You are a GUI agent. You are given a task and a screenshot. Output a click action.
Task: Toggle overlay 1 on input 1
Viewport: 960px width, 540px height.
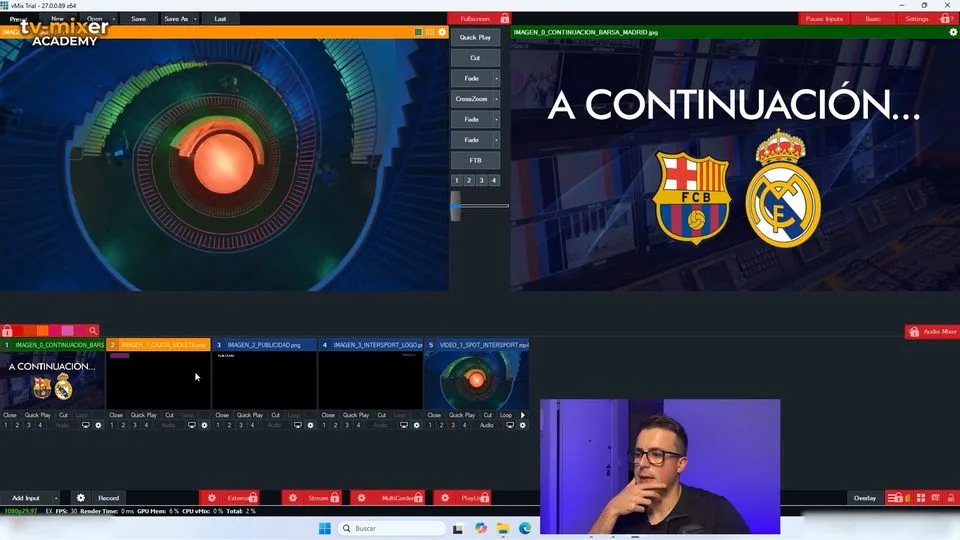pos(6,425)
